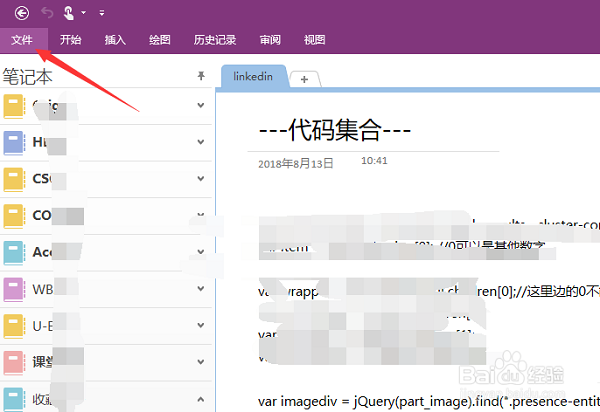Select the linkedin section tab
Screen dimensions: 600x412
pyautogui.click(x=253, y=77)
